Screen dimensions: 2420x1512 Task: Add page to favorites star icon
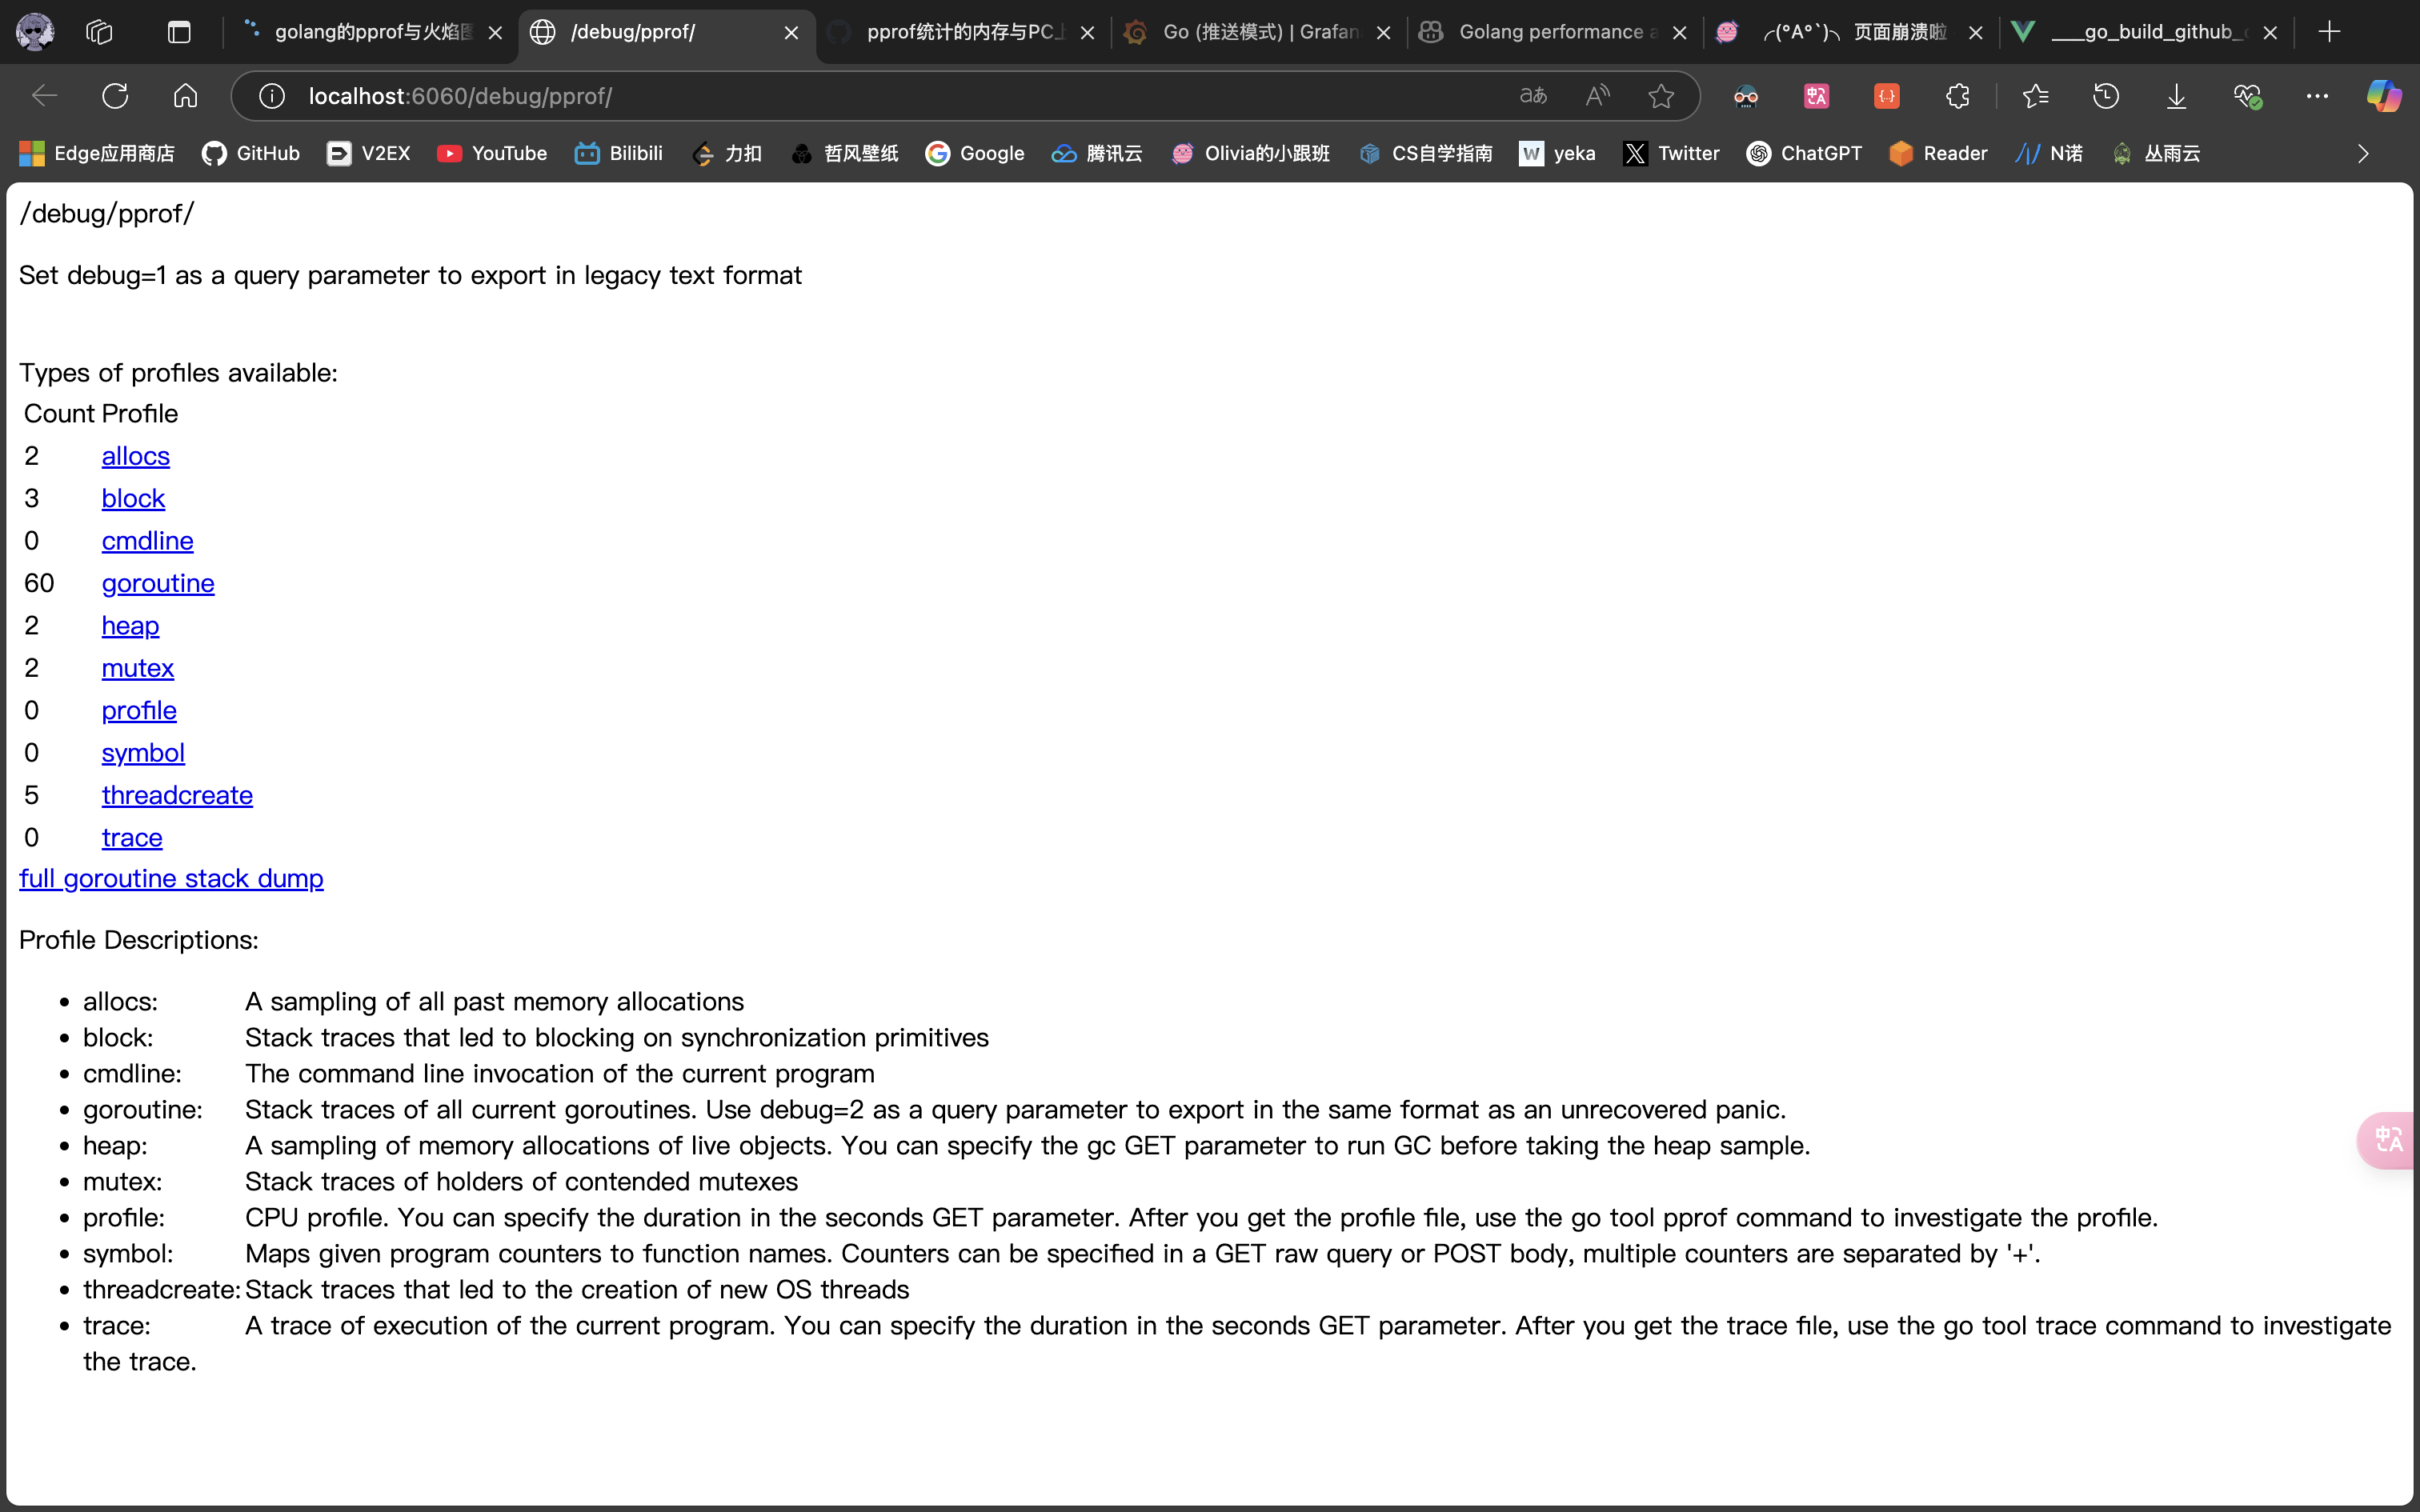[1661, 96]
